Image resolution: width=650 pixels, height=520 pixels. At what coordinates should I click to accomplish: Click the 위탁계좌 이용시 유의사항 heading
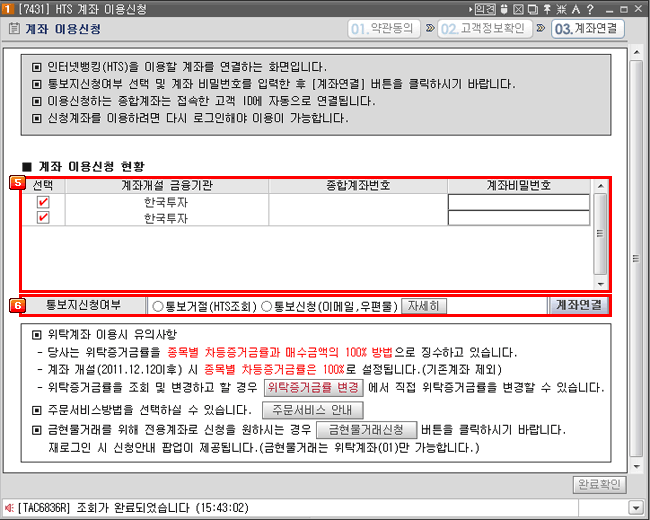point(112,334)
